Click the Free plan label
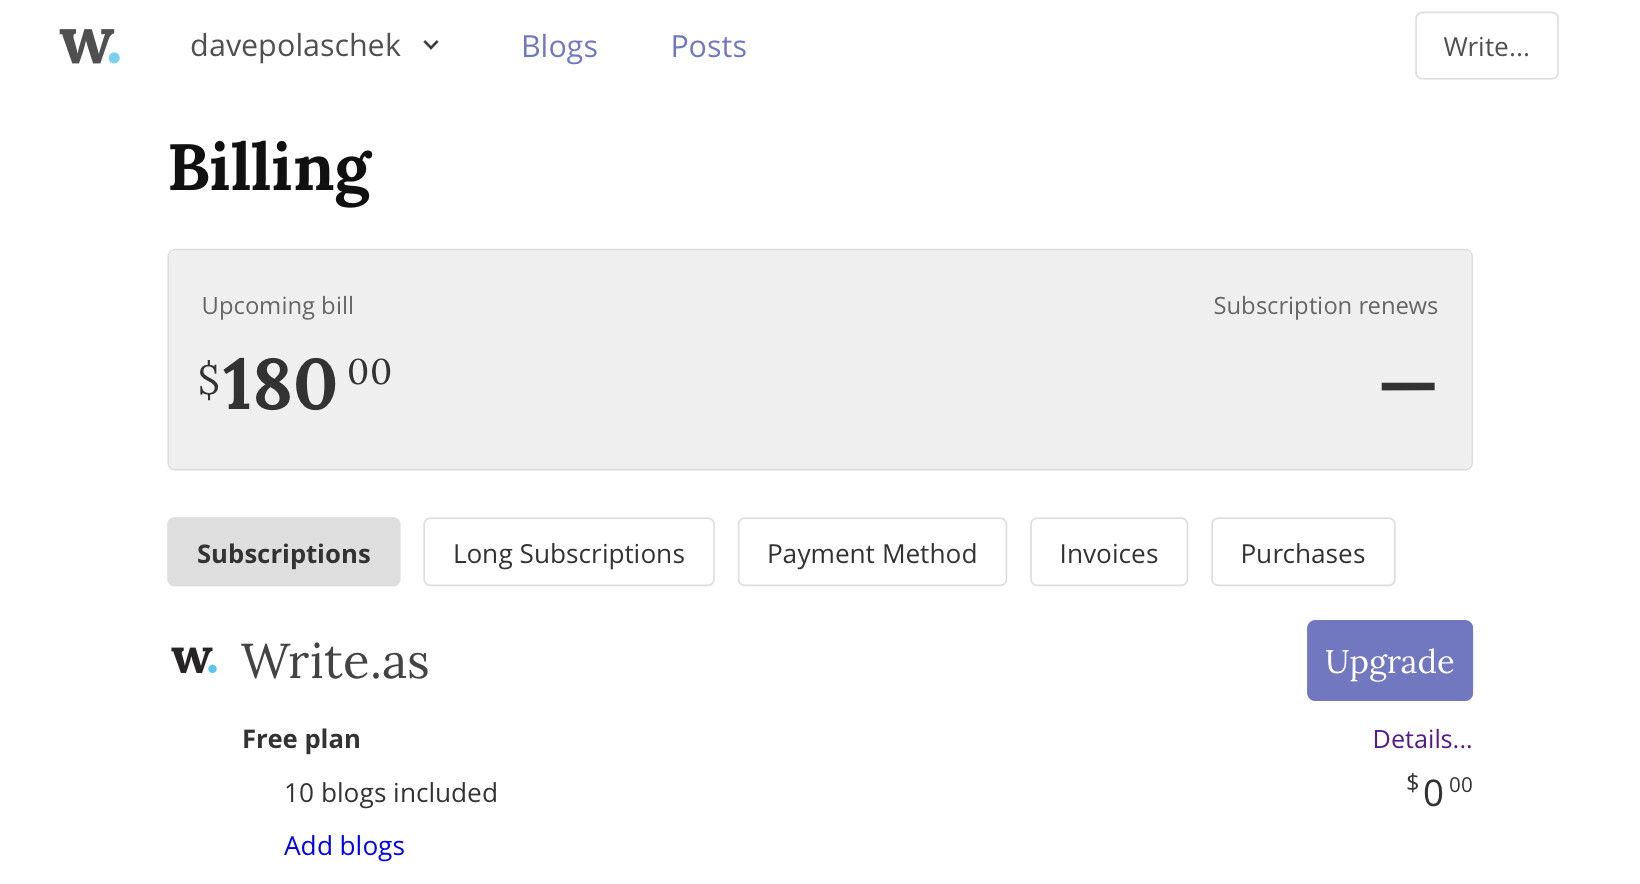The width and height of the screenshot is (1640, 884). 301,739
